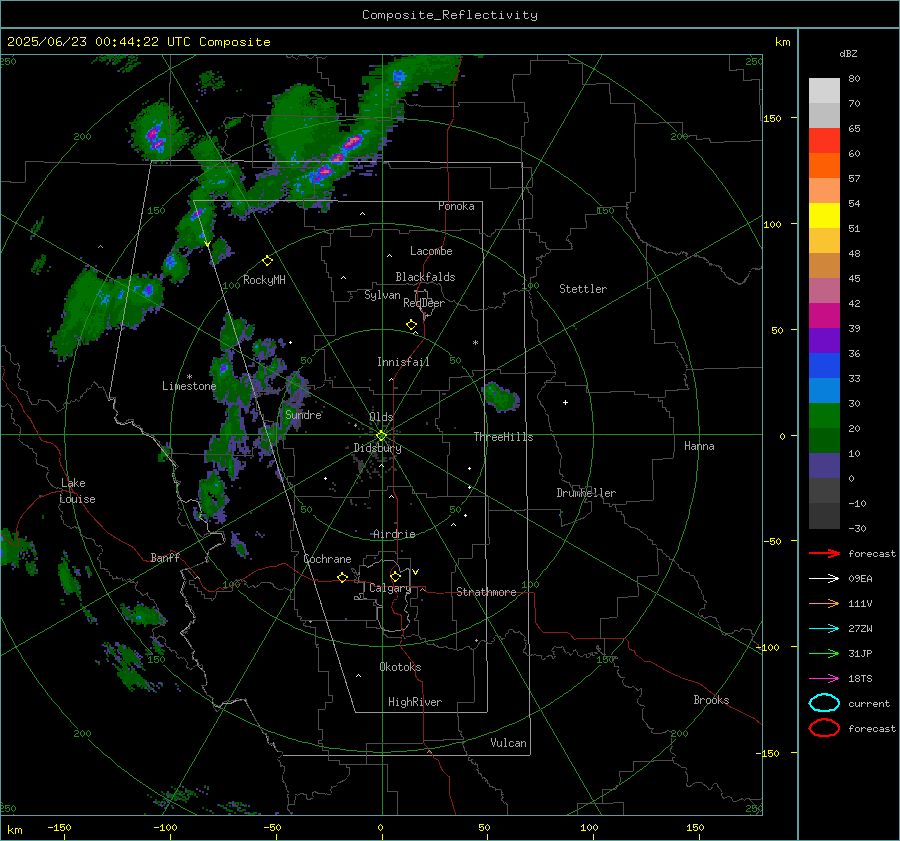
Task: Pick the light-gray swatch between 80 and 70 dBZ
Action: [824, 90]
